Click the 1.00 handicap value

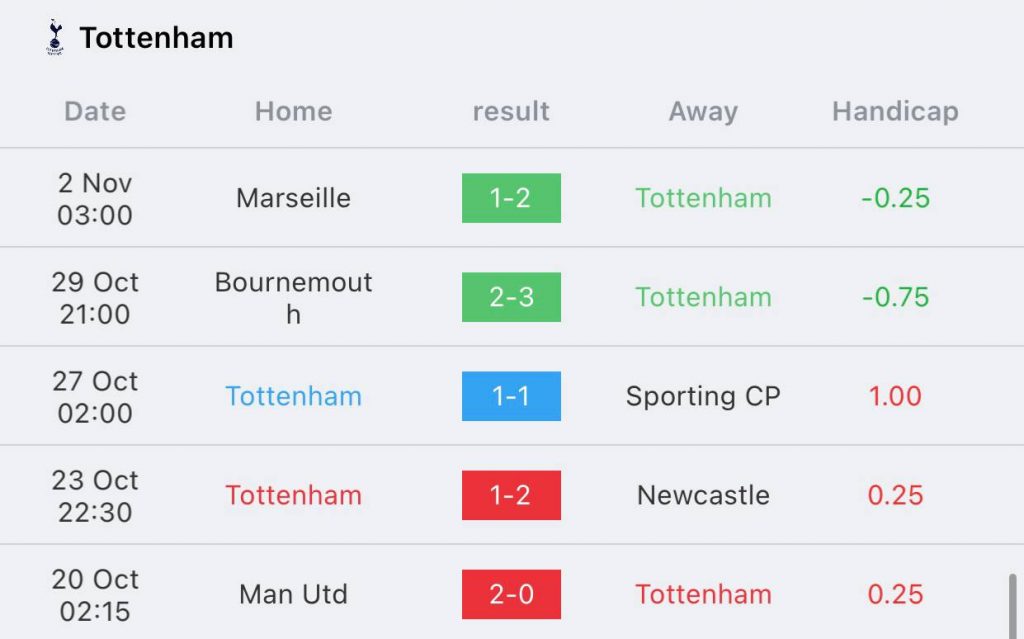(895, 396)
